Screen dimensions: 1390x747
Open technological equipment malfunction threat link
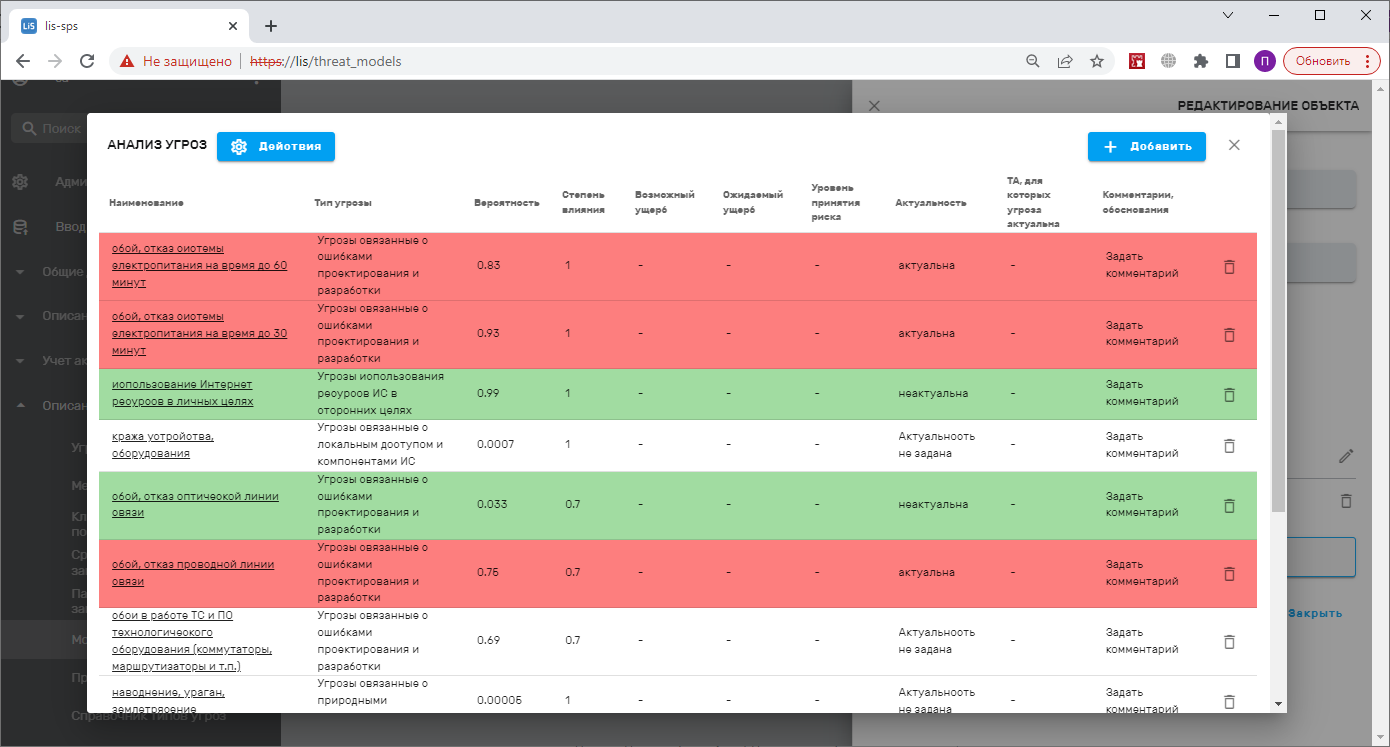(192, 640)
